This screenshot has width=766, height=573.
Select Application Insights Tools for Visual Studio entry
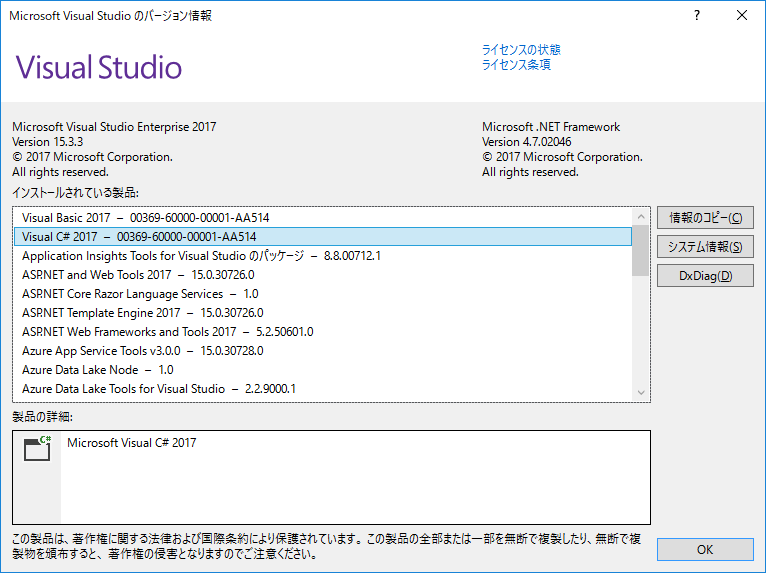point(322,256)
